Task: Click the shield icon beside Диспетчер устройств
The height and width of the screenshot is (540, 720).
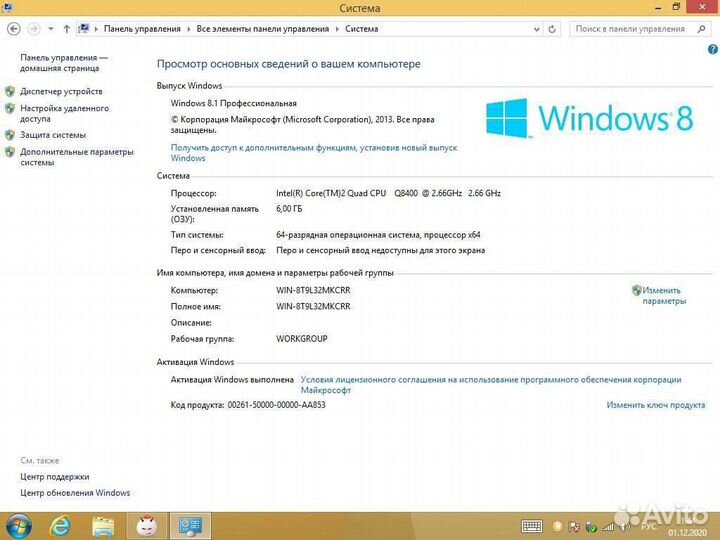Action: coord(10,91)
